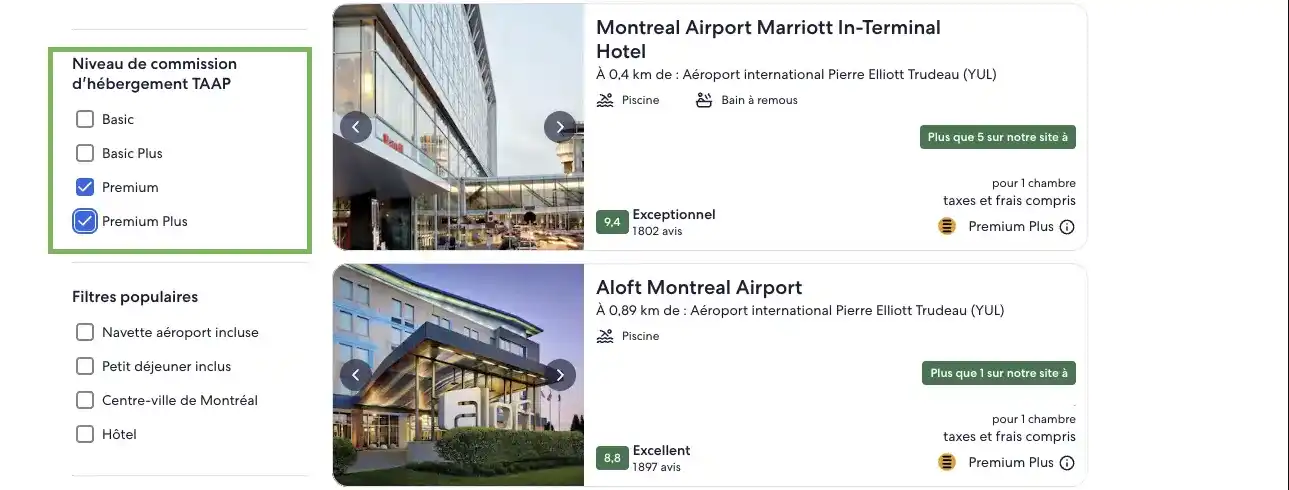Show previous photo of Aloft Montreal Airport
1289x490 pixels.
356,375
